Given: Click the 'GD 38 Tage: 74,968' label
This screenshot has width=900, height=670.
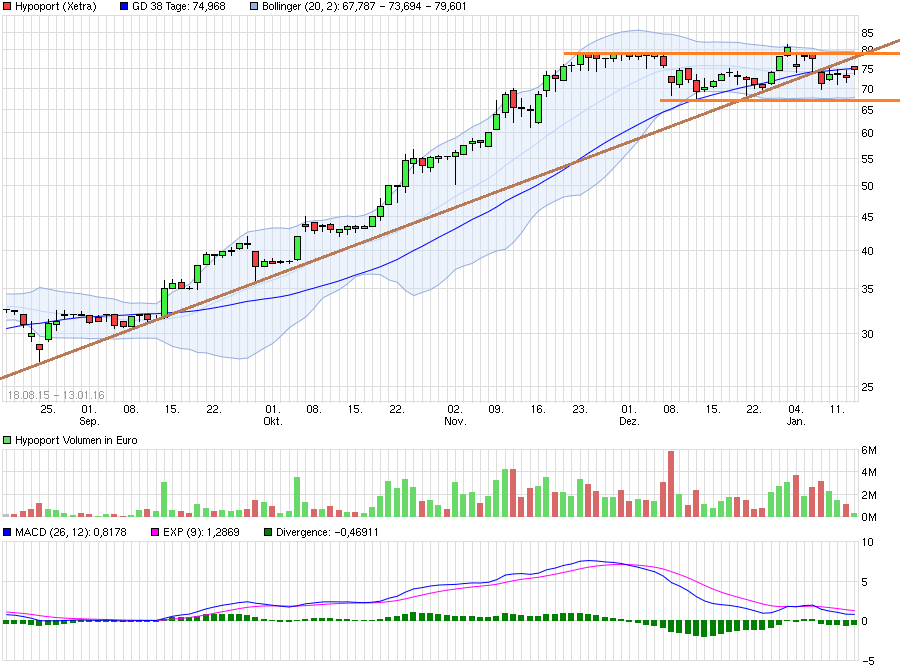Looking at the screenshot, I should [x=179, y=6].
